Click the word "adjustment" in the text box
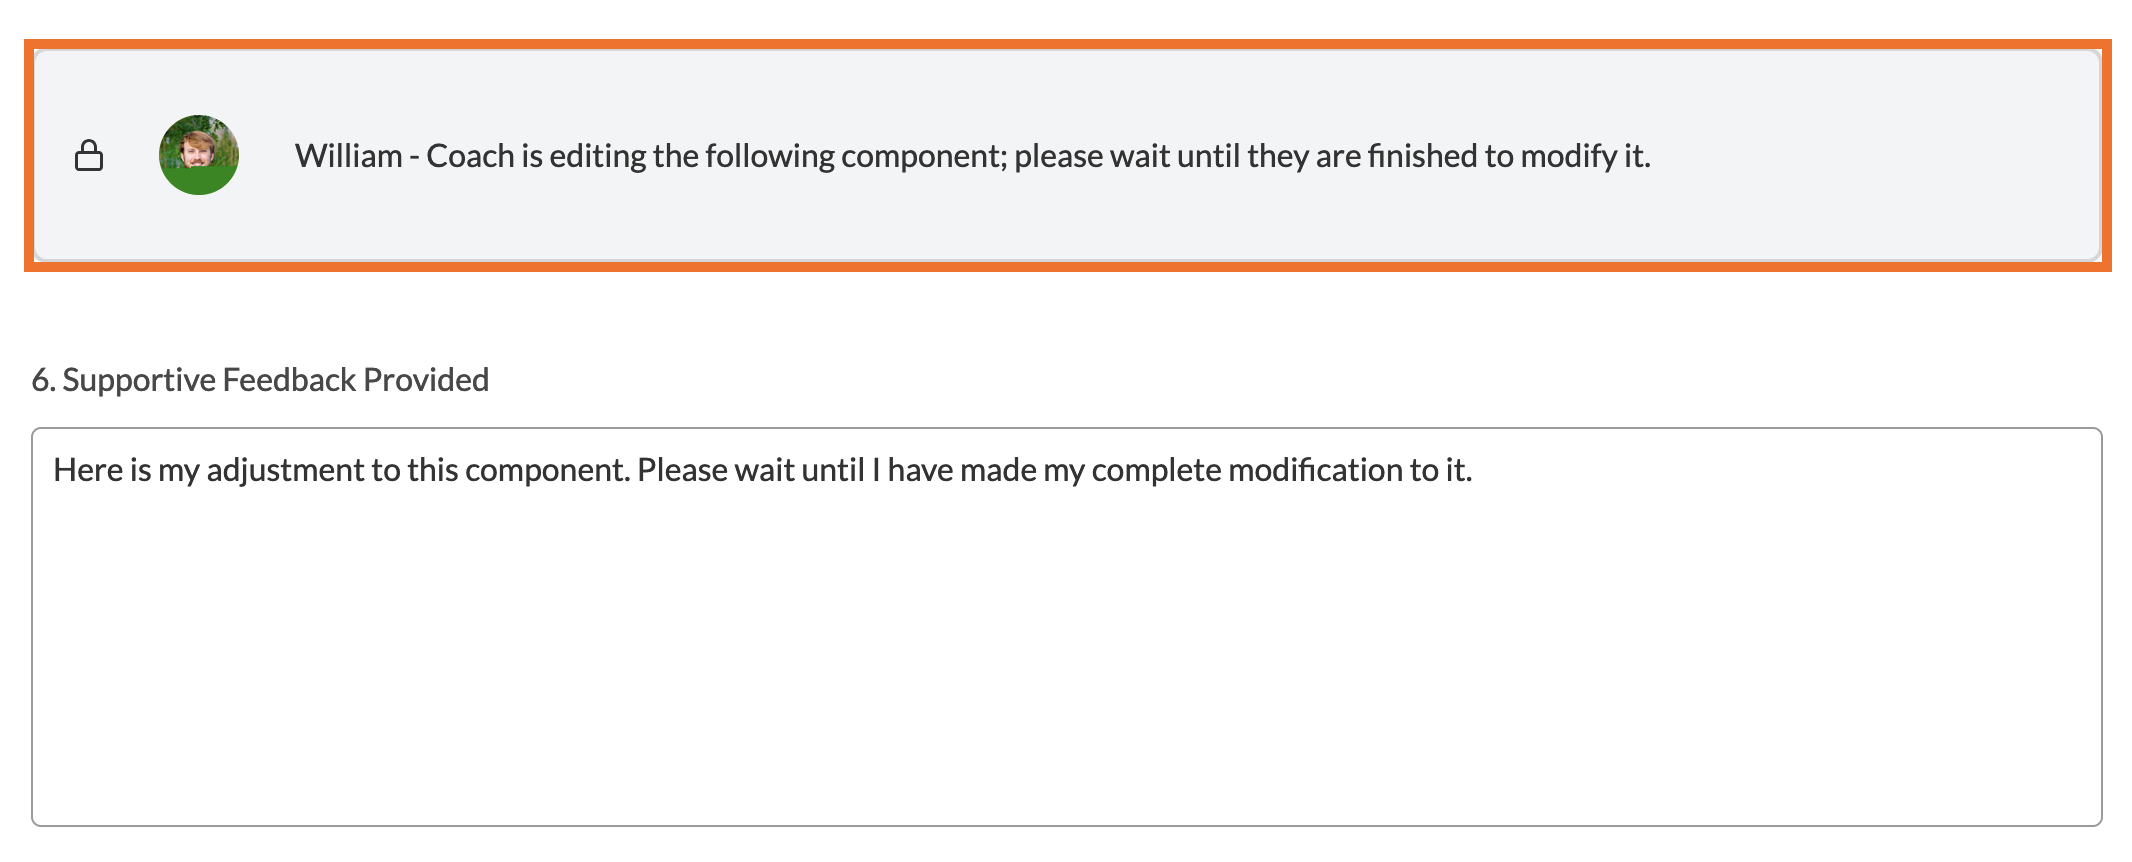Viewport: 2132px width, 862px height. (x=285, y=470)
